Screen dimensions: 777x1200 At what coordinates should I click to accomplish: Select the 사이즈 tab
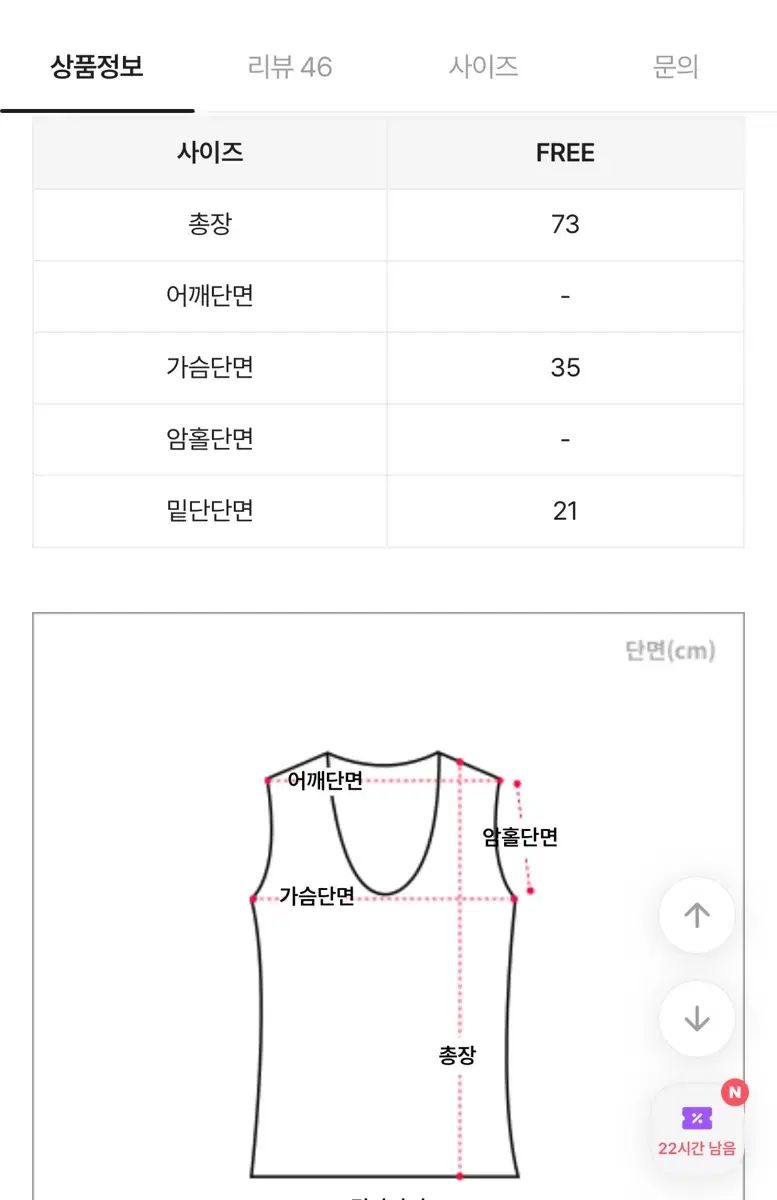click(x=483, y=67)
